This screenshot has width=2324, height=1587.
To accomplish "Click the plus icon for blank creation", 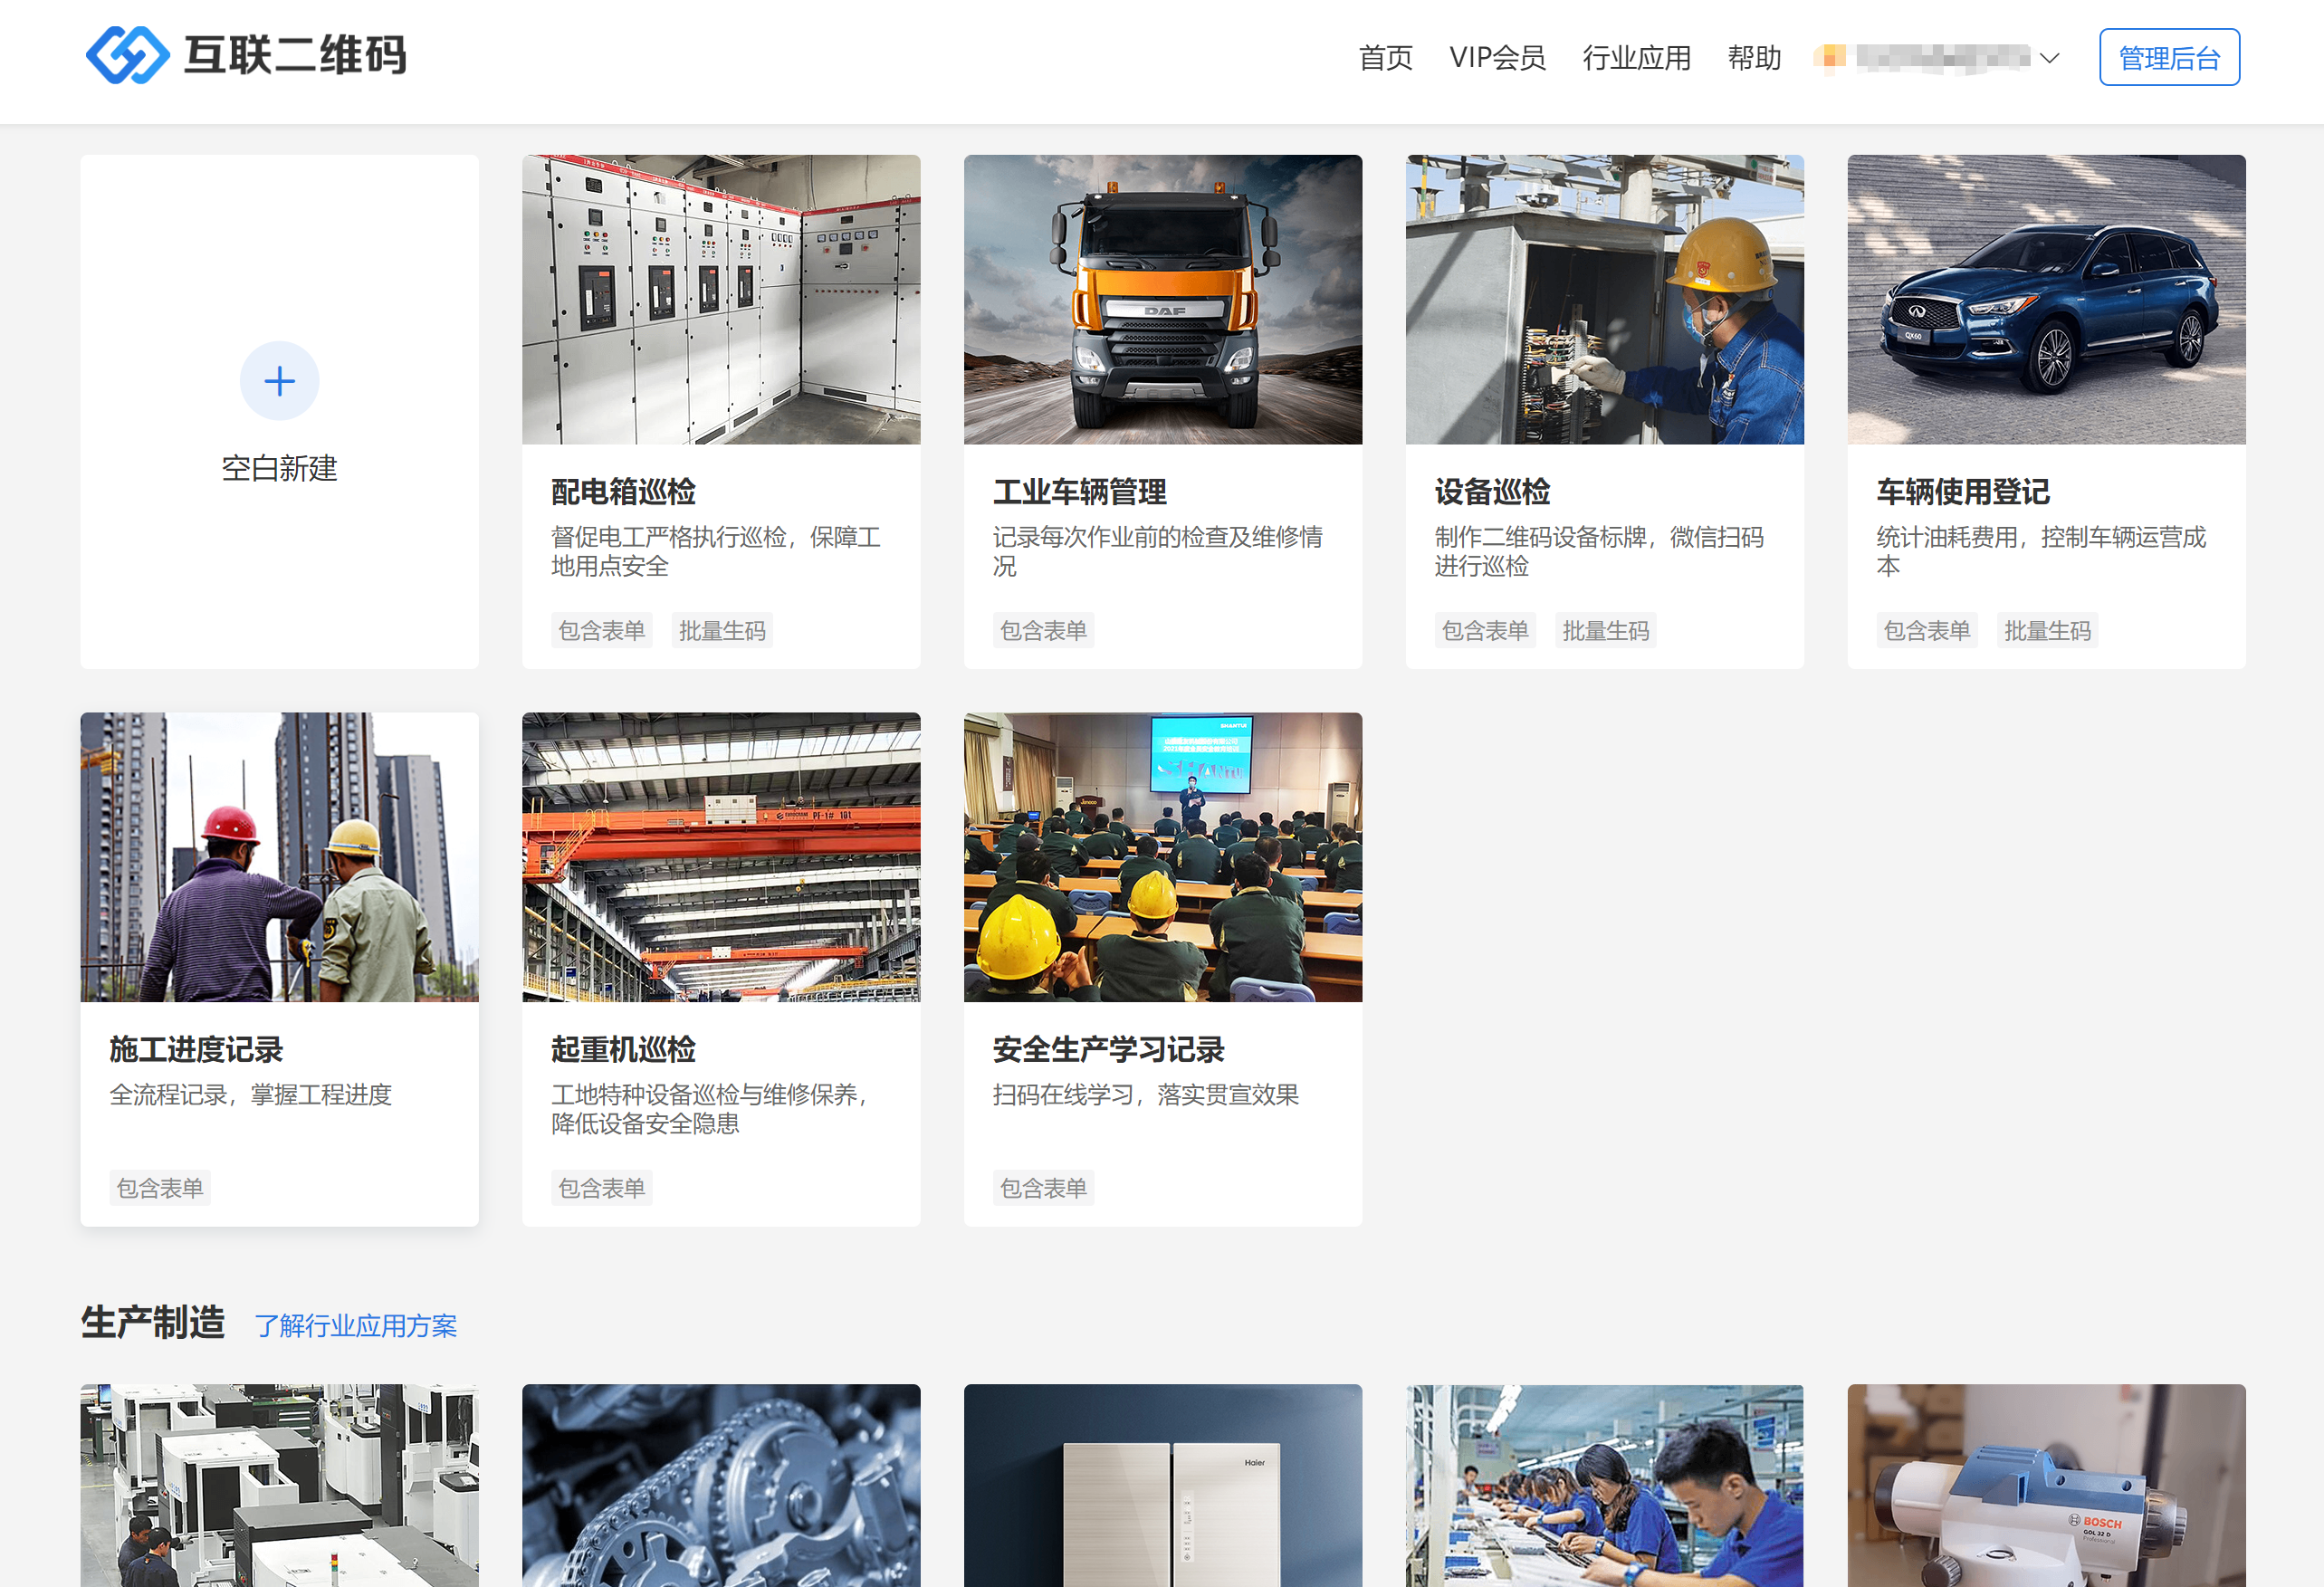I will click(279, 381).
